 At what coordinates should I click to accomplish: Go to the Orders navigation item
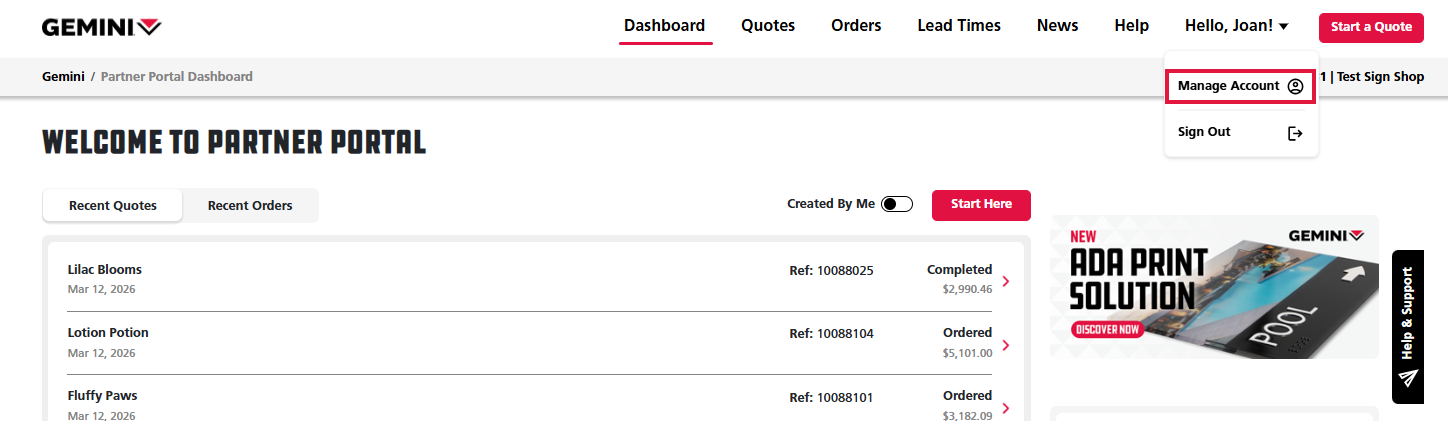pyautogui.click(x=856, y=26)
